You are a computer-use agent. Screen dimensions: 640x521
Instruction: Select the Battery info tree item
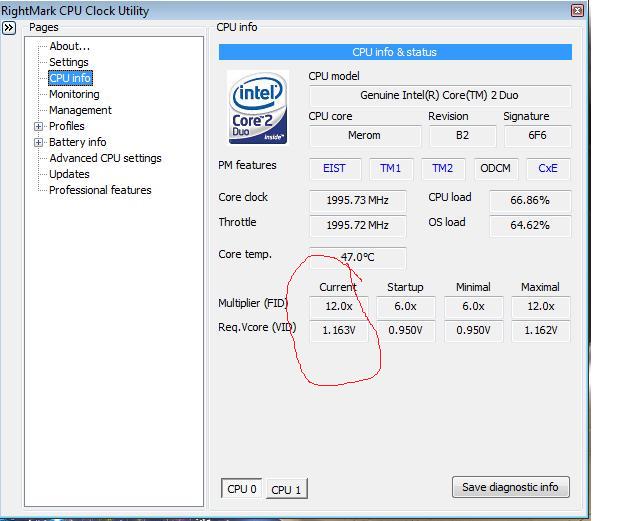pos(78,142)
